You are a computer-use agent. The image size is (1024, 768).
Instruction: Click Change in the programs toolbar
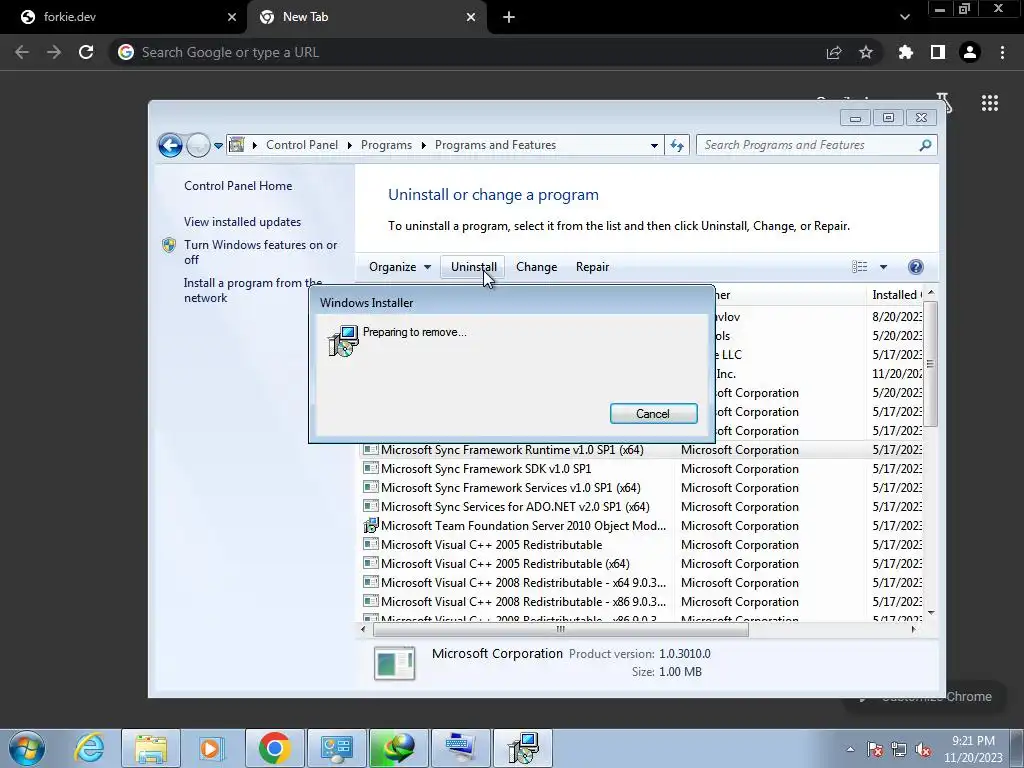click(536, 266)
